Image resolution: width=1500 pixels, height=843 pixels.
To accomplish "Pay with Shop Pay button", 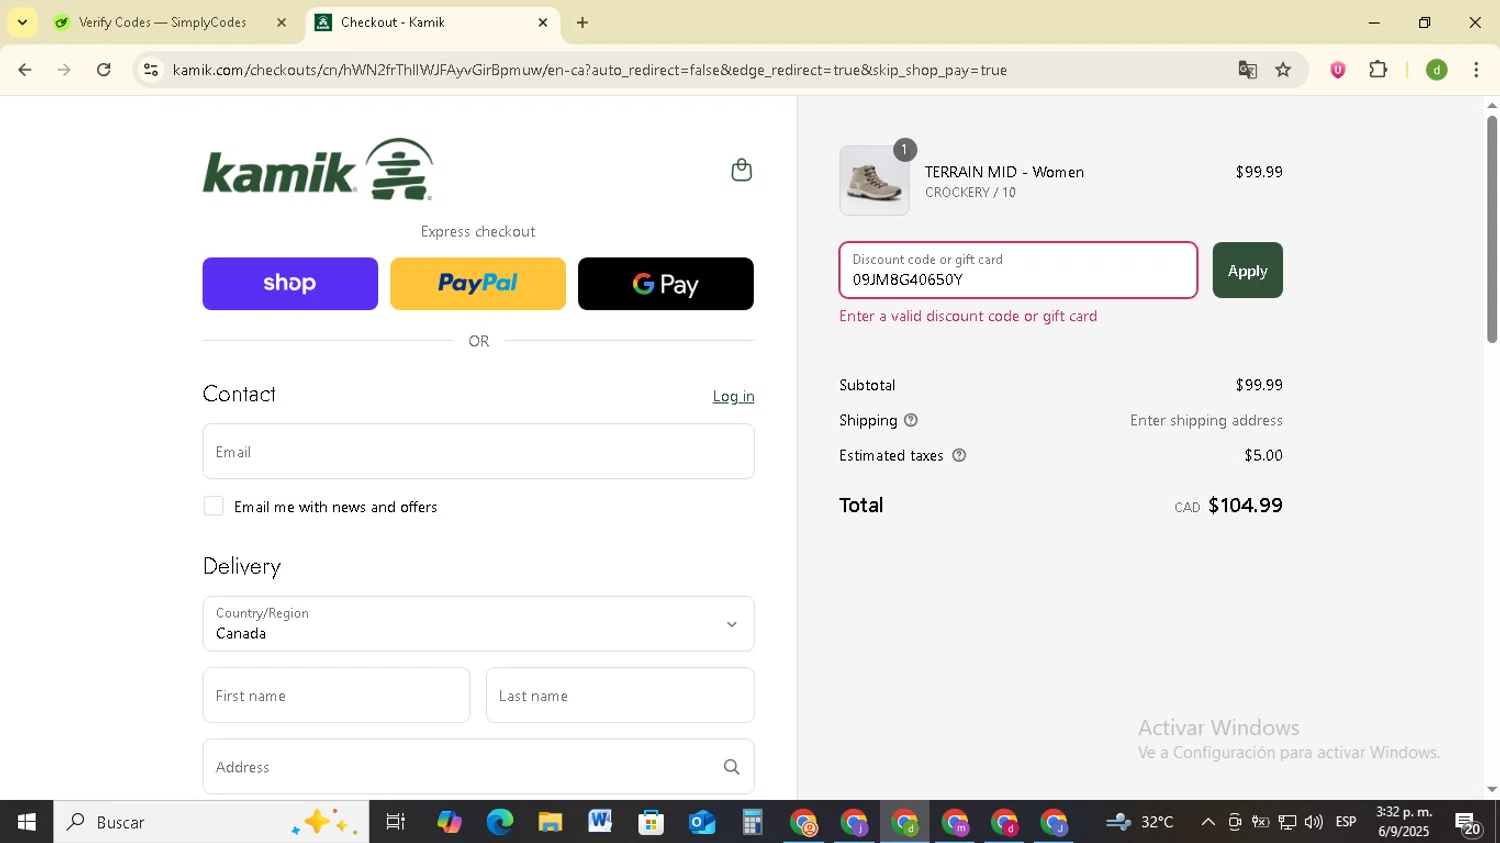I will 290,284.
